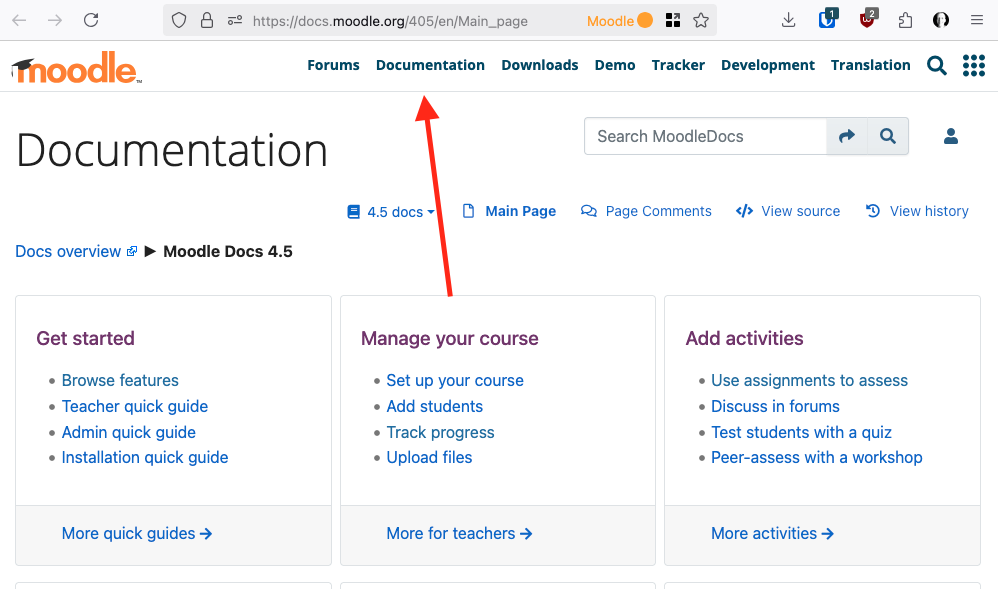Click the site padlock security icon
998x589 pixels.
tap(207, 20)
